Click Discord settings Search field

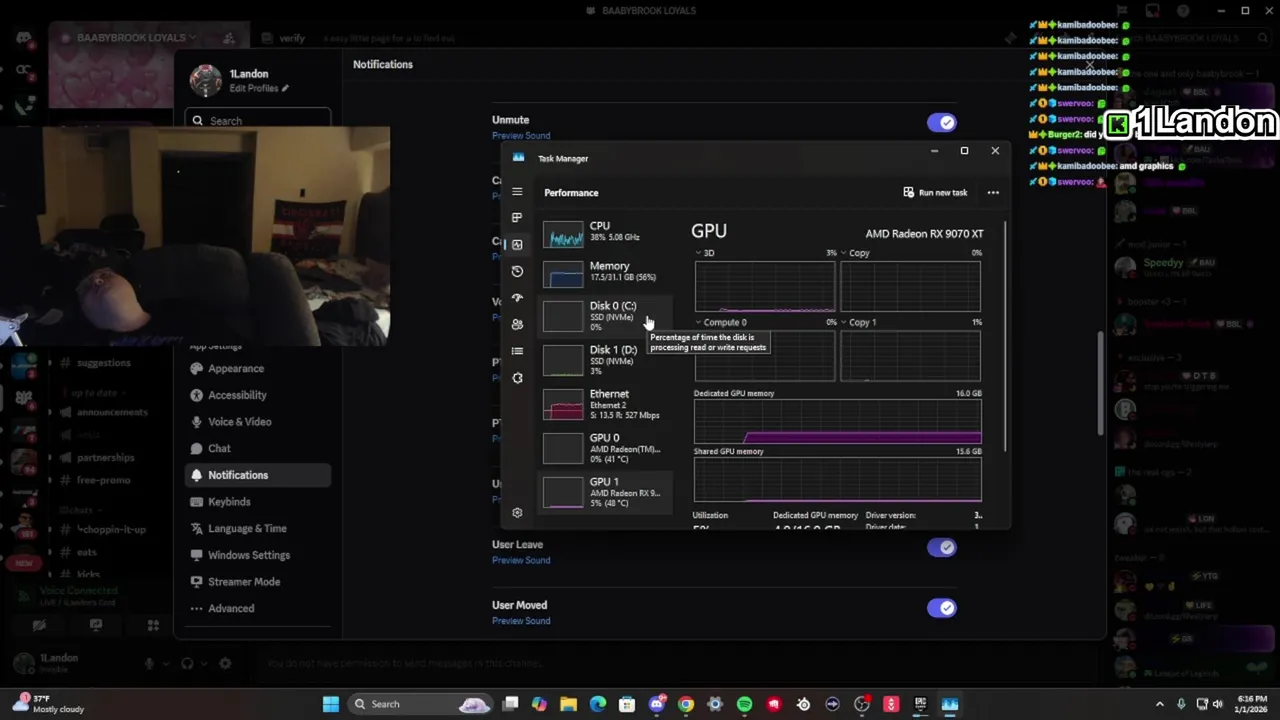[x=259, y=120]
